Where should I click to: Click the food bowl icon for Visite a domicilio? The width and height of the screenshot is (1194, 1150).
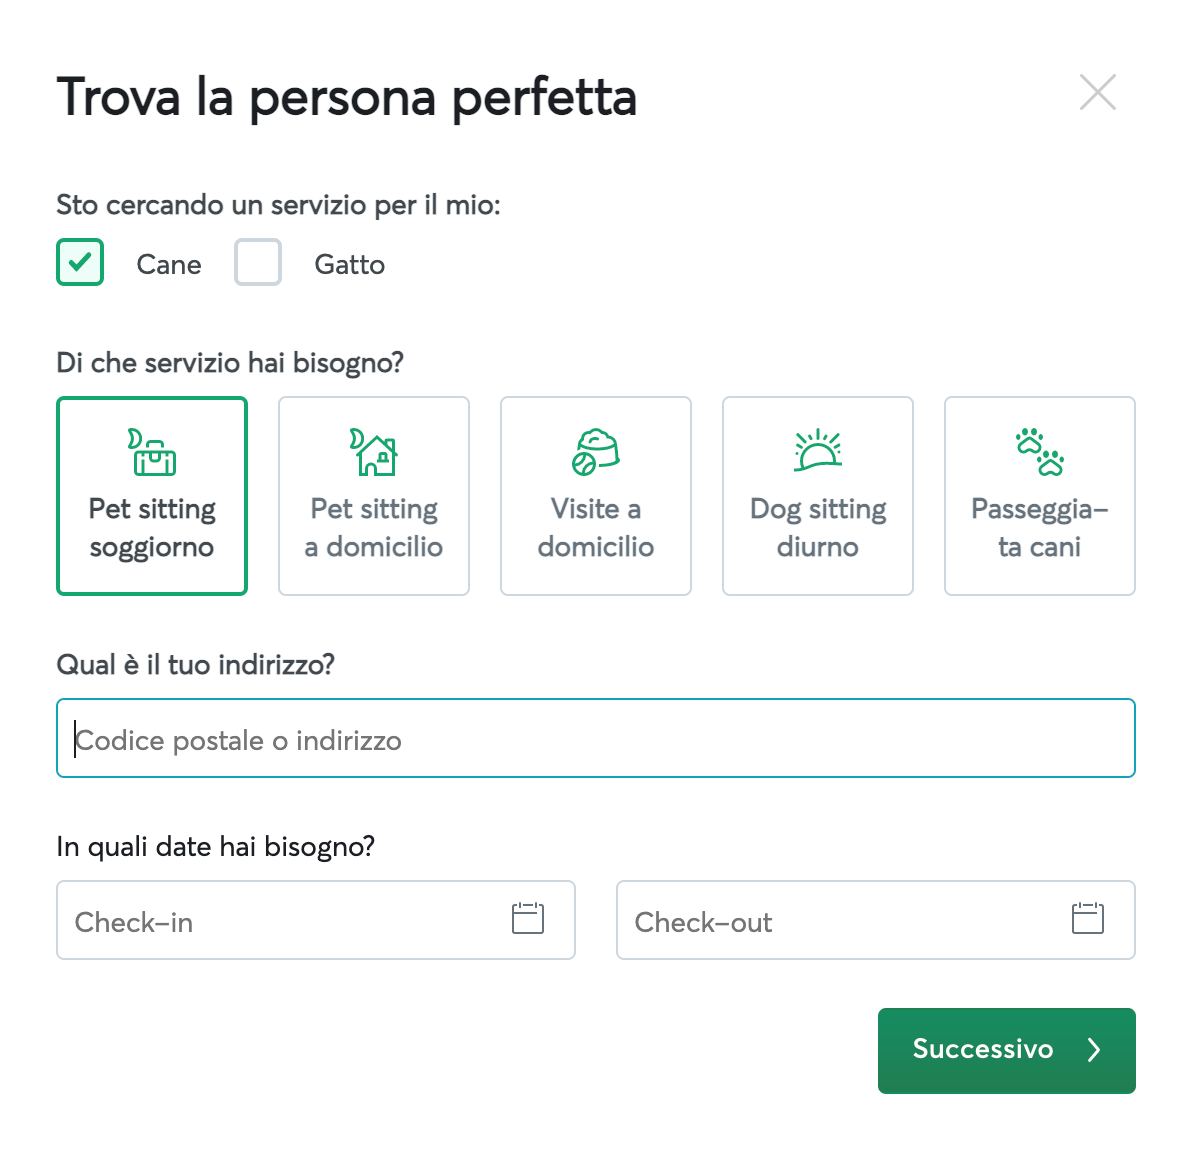tap(595, 452)
